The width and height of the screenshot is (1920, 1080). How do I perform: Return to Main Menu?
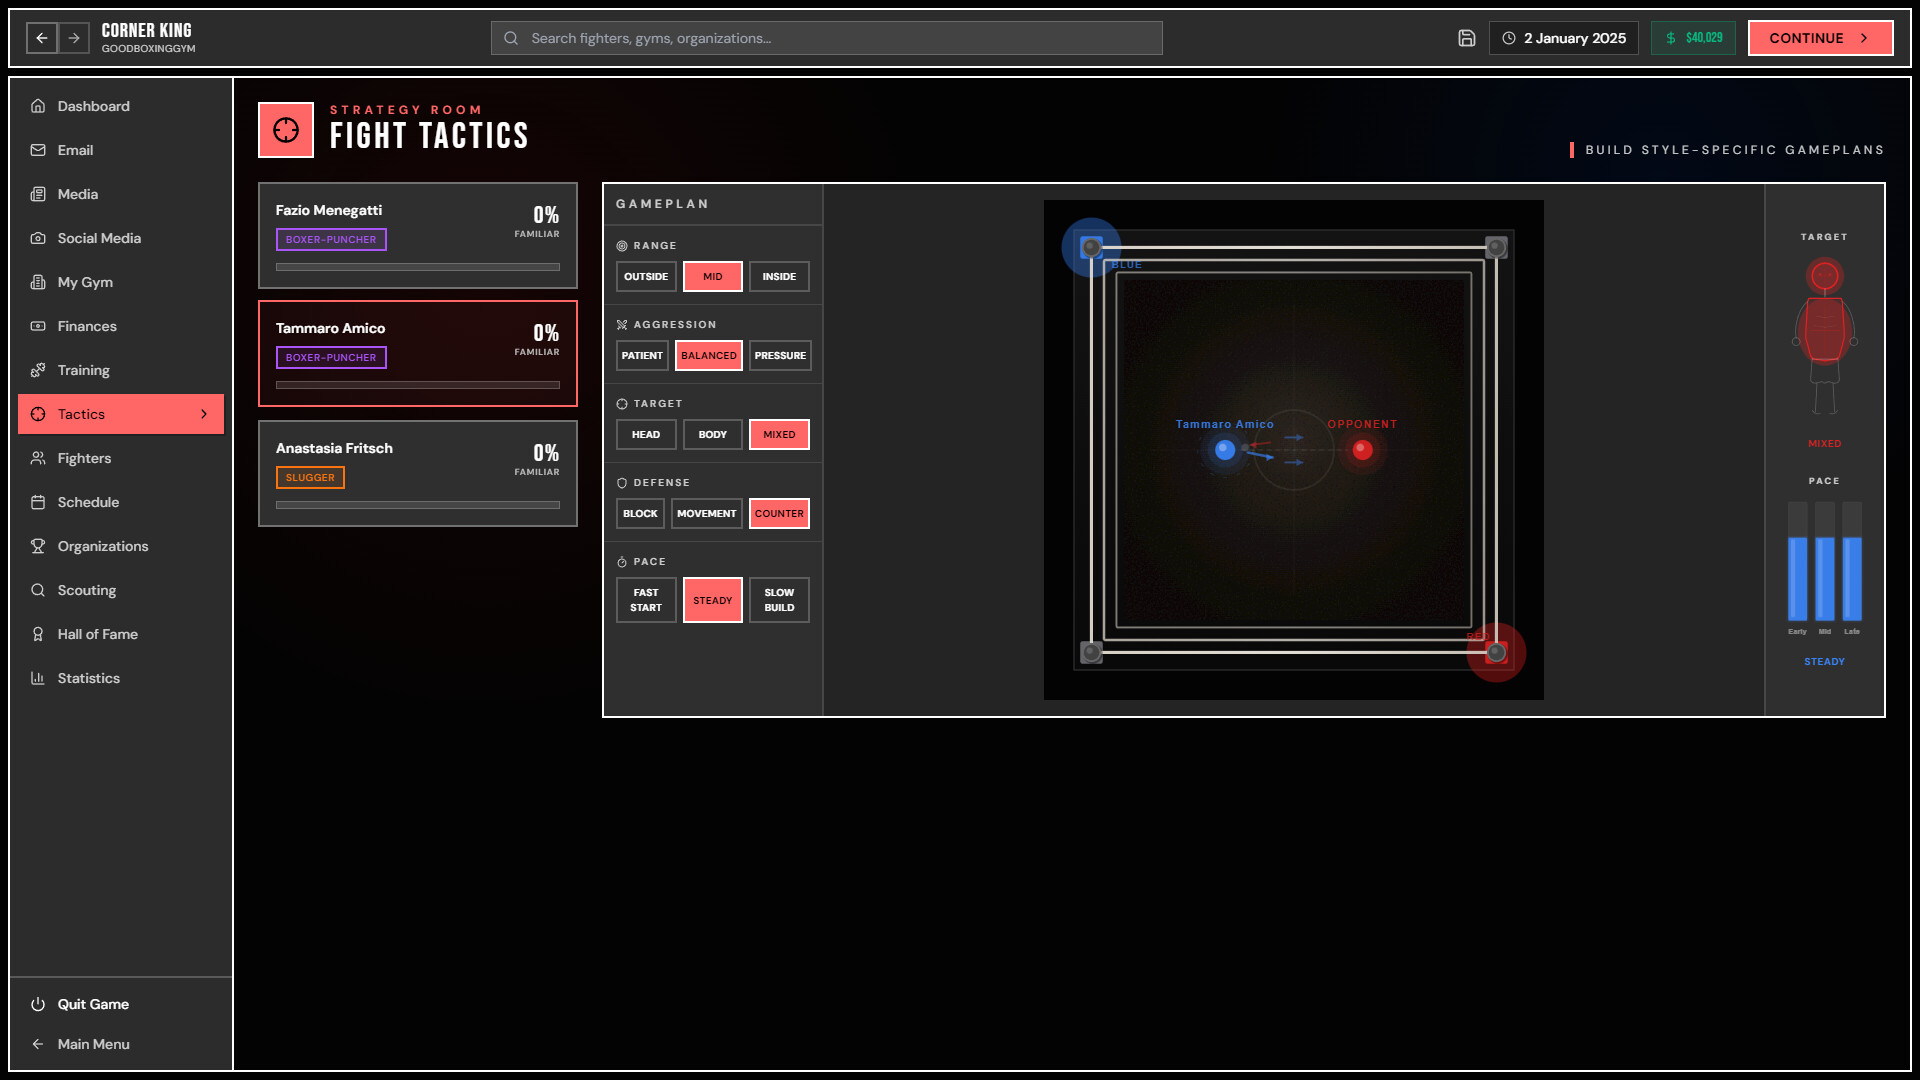pyautogui.click(x=93, y=1044)
